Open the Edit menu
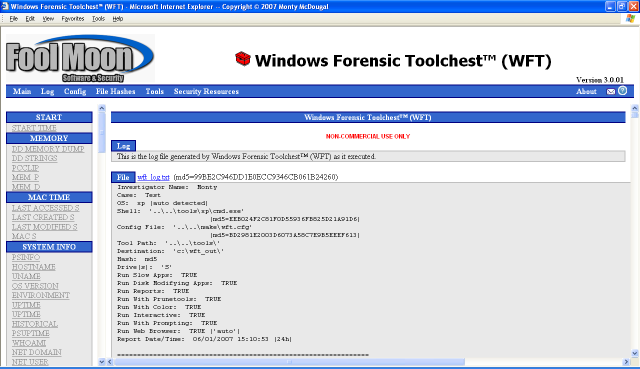Image resolution: width=640 pixels, height=369 pixels. tap(30, 19)
